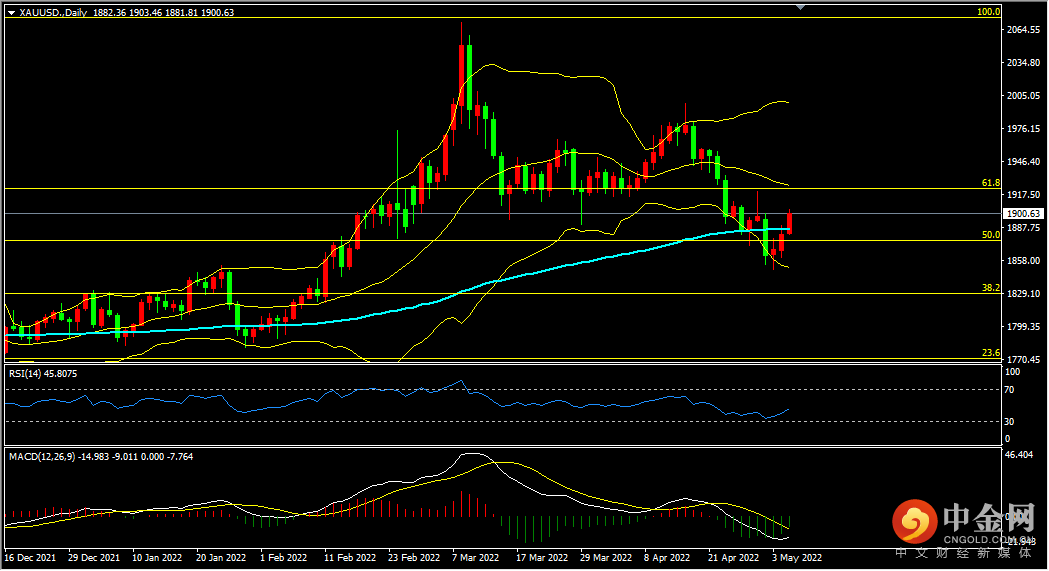Viewport: 1049px width, 571px height.
Task: Click the Fibonacci 38.2 level label
Action: coord(991,288)
